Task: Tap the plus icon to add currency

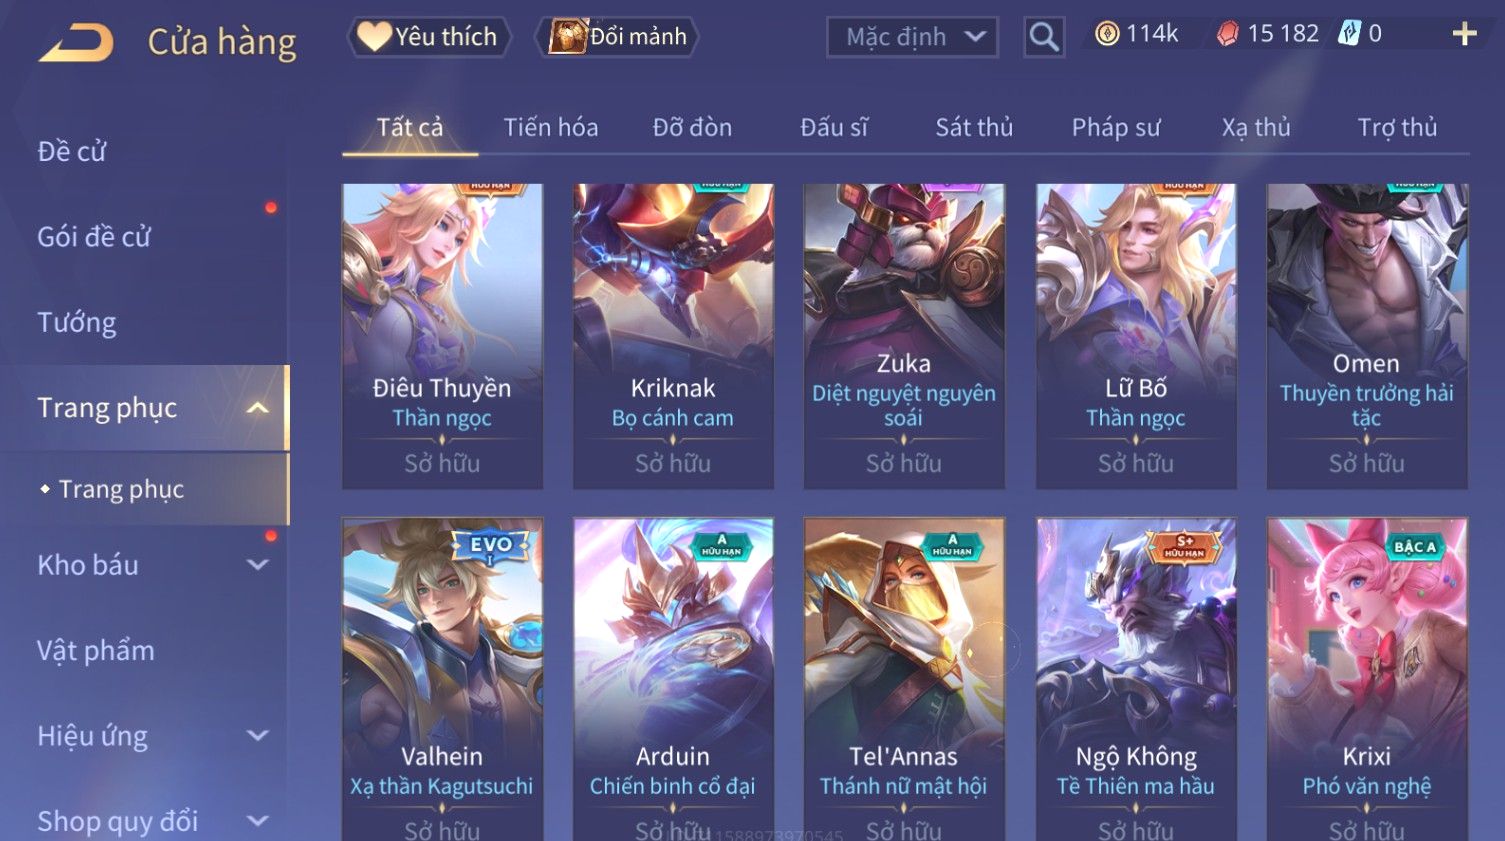Action: click(x=1464, y=34)
